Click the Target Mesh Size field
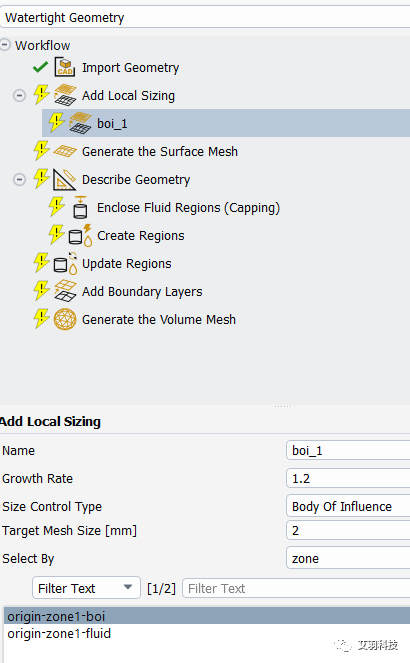Viewport: 410px width, 663px height. [x=348, y=530]
